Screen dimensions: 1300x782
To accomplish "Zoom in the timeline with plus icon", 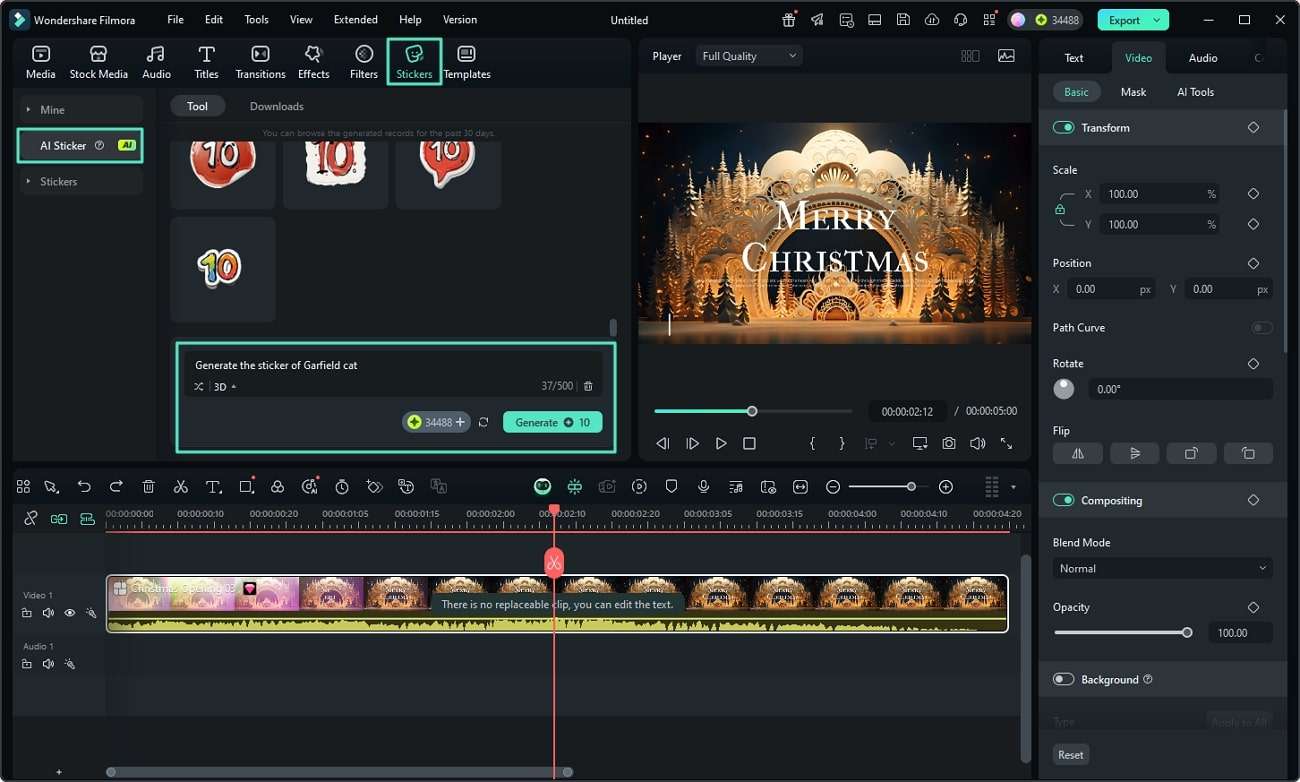I will (946, 487).
